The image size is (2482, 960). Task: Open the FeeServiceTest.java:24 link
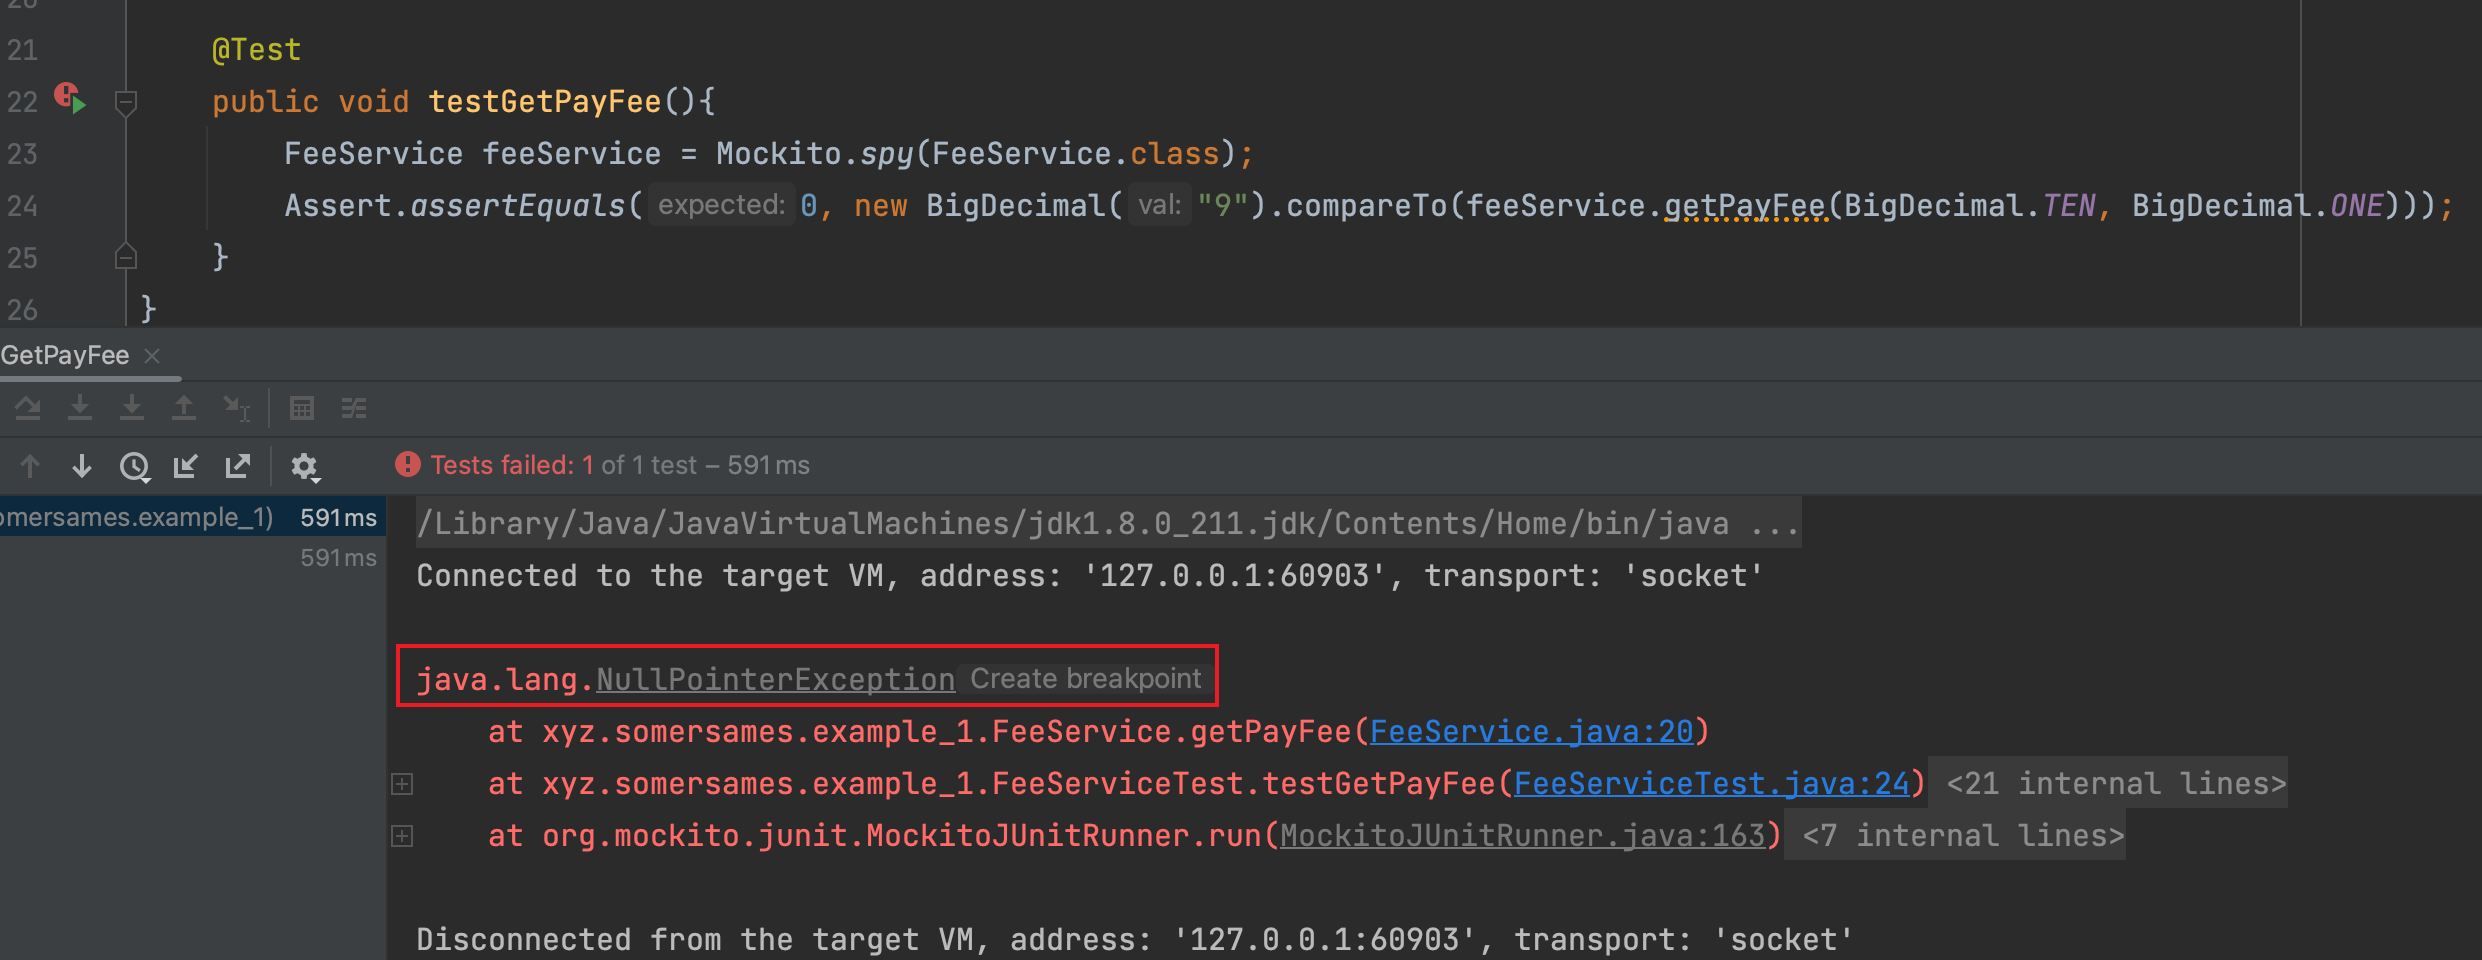click(x=1712, y=784)
